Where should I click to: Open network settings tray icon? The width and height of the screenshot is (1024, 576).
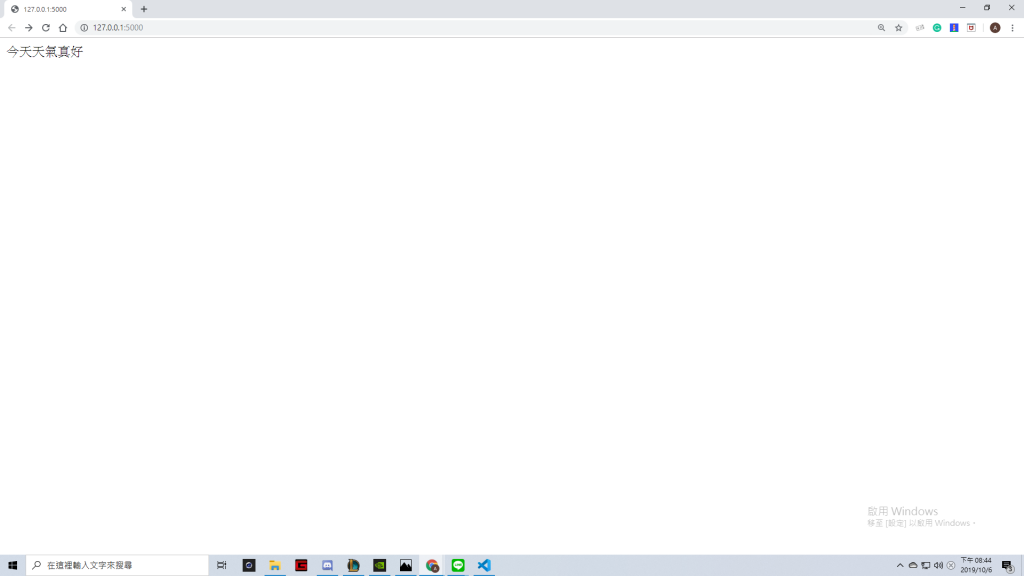pyautogui.click(x=926, y=565)
